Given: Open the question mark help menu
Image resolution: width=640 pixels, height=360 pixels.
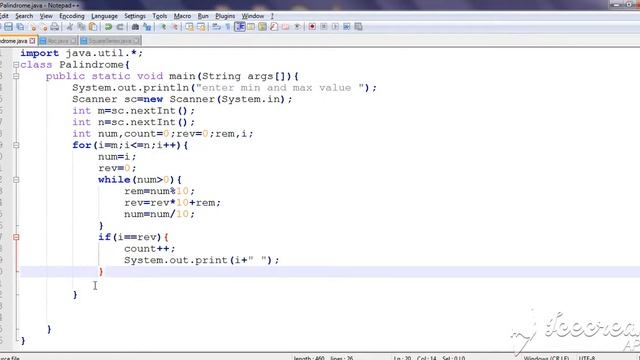Looking at the screenshot, I should coord(272,16).
